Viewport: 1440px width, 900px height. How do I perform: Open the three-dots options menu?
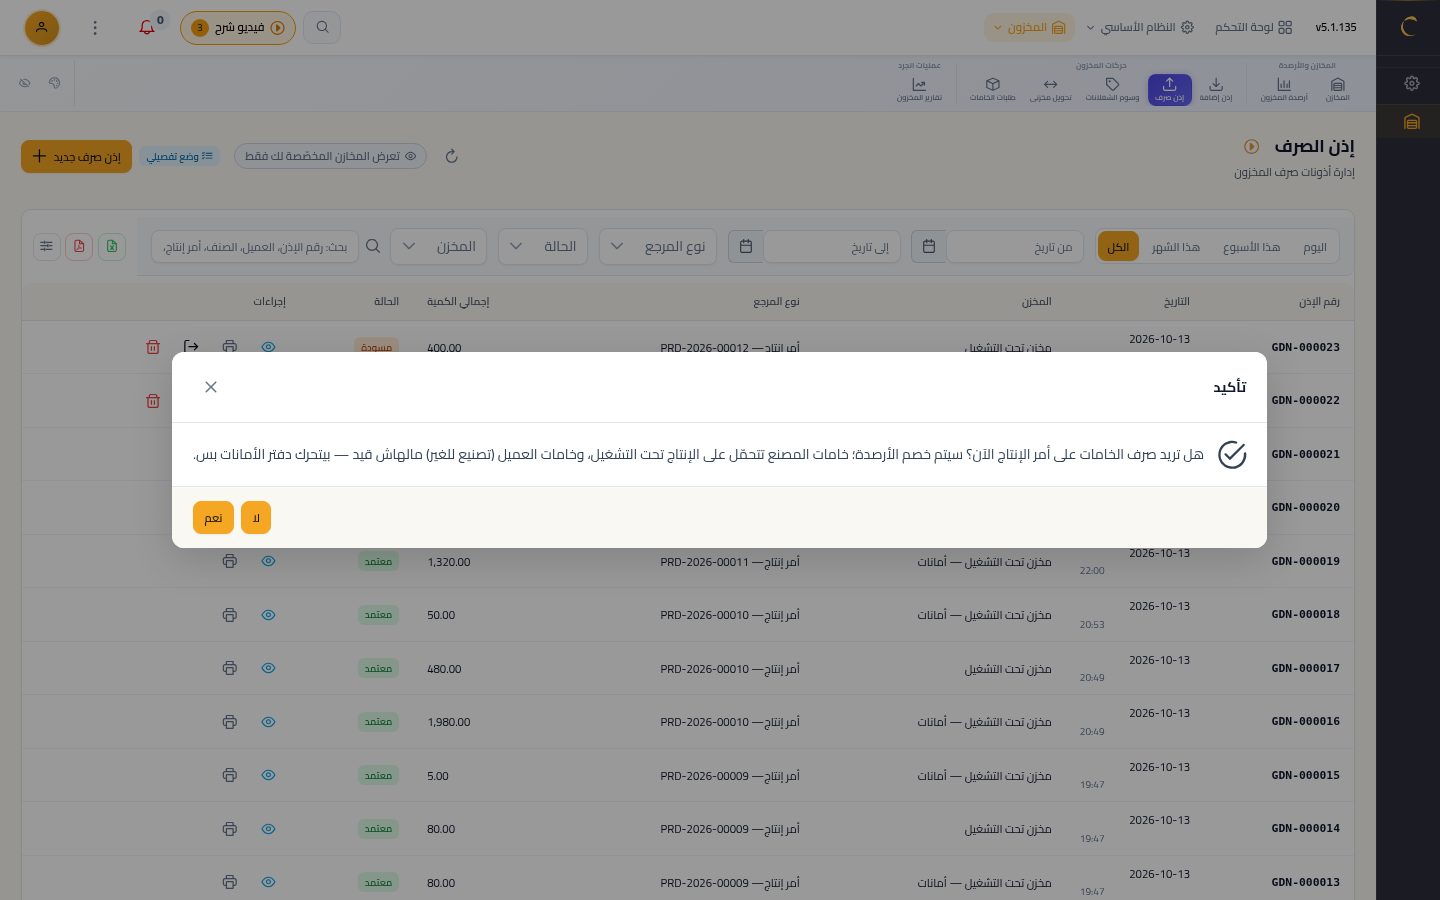coord(95,28)
